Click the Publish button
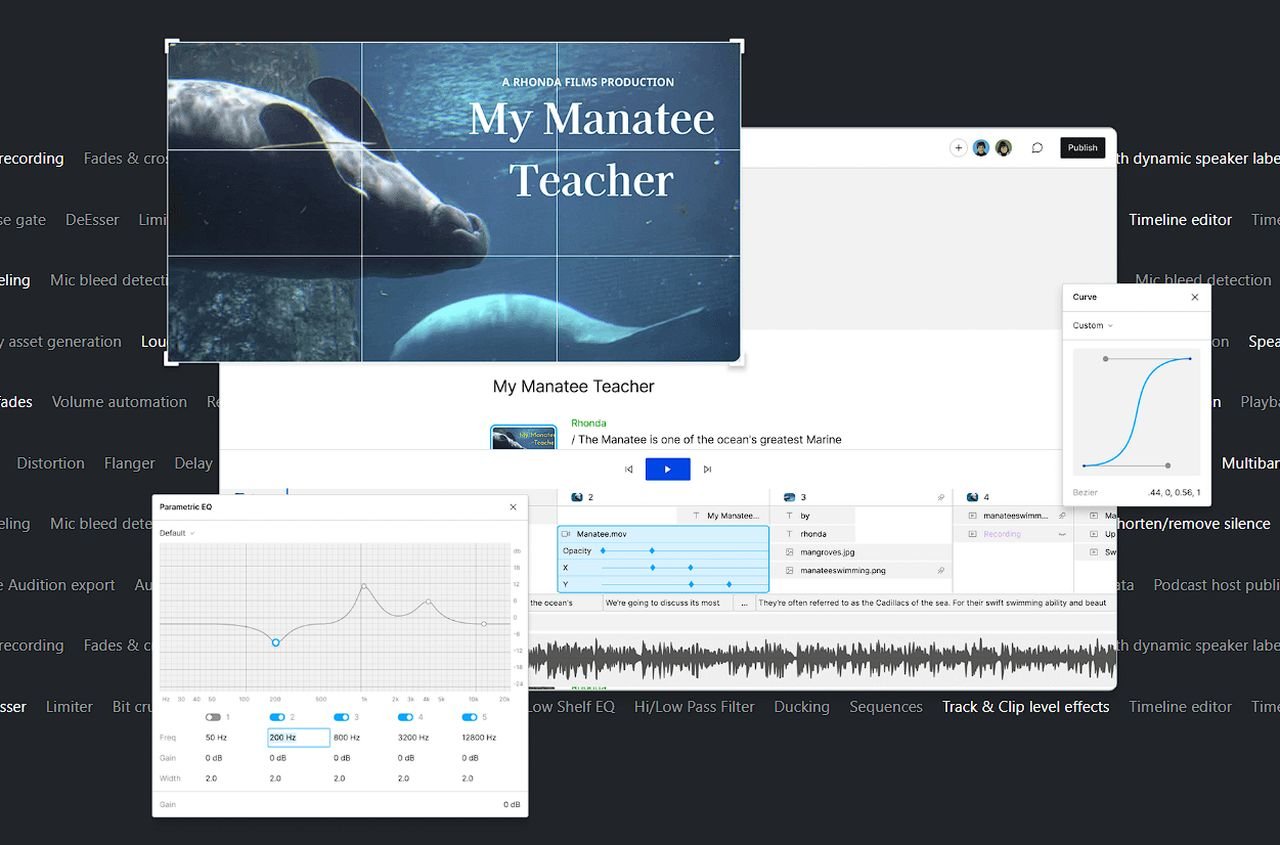The image size is (1280, 845). pos(1082,148)
